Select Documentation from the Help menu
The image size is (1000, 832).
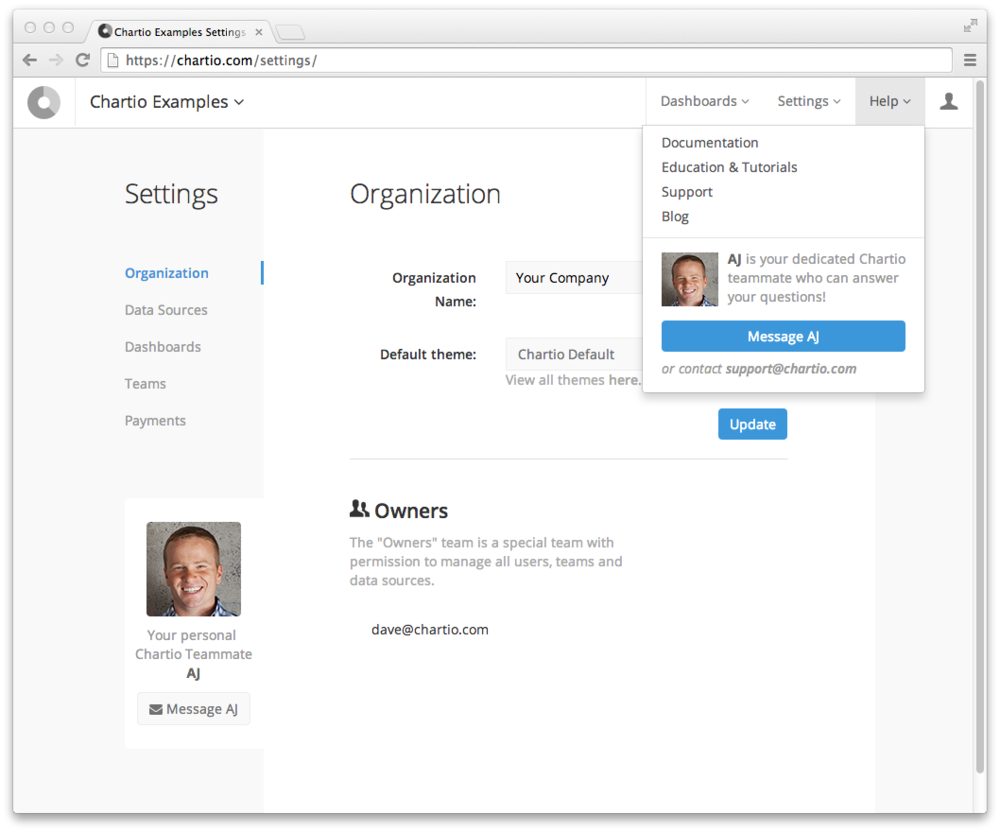pos(710,143)
